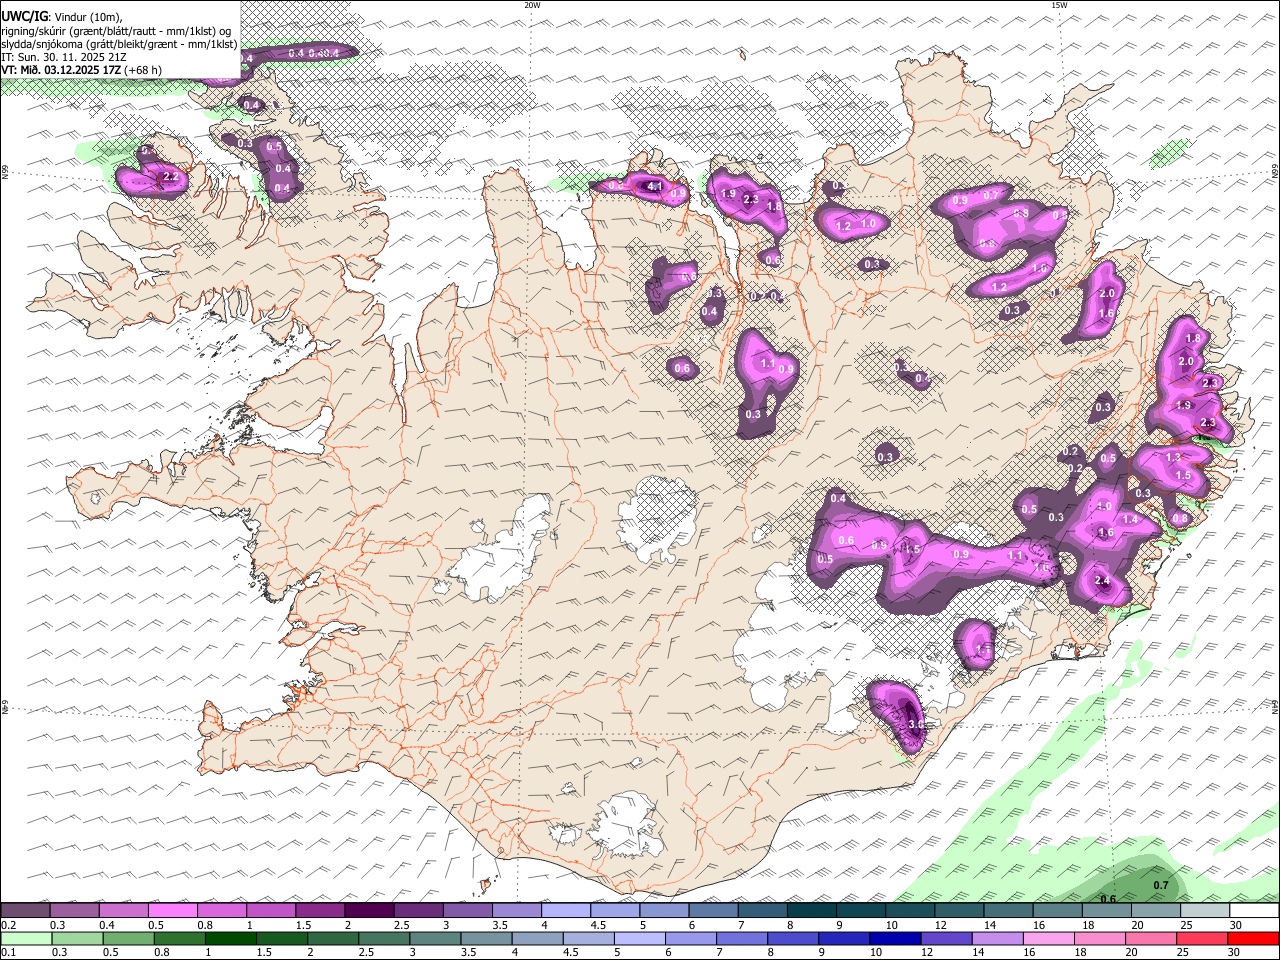
Task: Click the UWC/IG title in the header box
Action: click(23, 16)
